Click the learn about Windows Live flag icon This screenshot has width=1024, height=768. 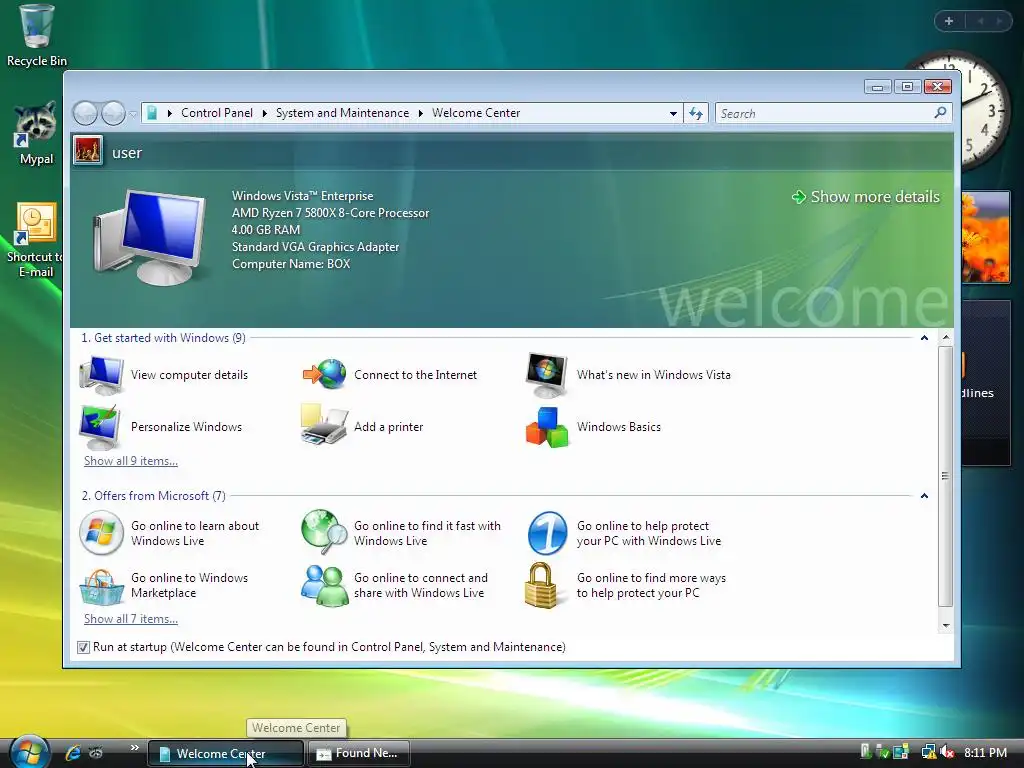coord(101,533)
